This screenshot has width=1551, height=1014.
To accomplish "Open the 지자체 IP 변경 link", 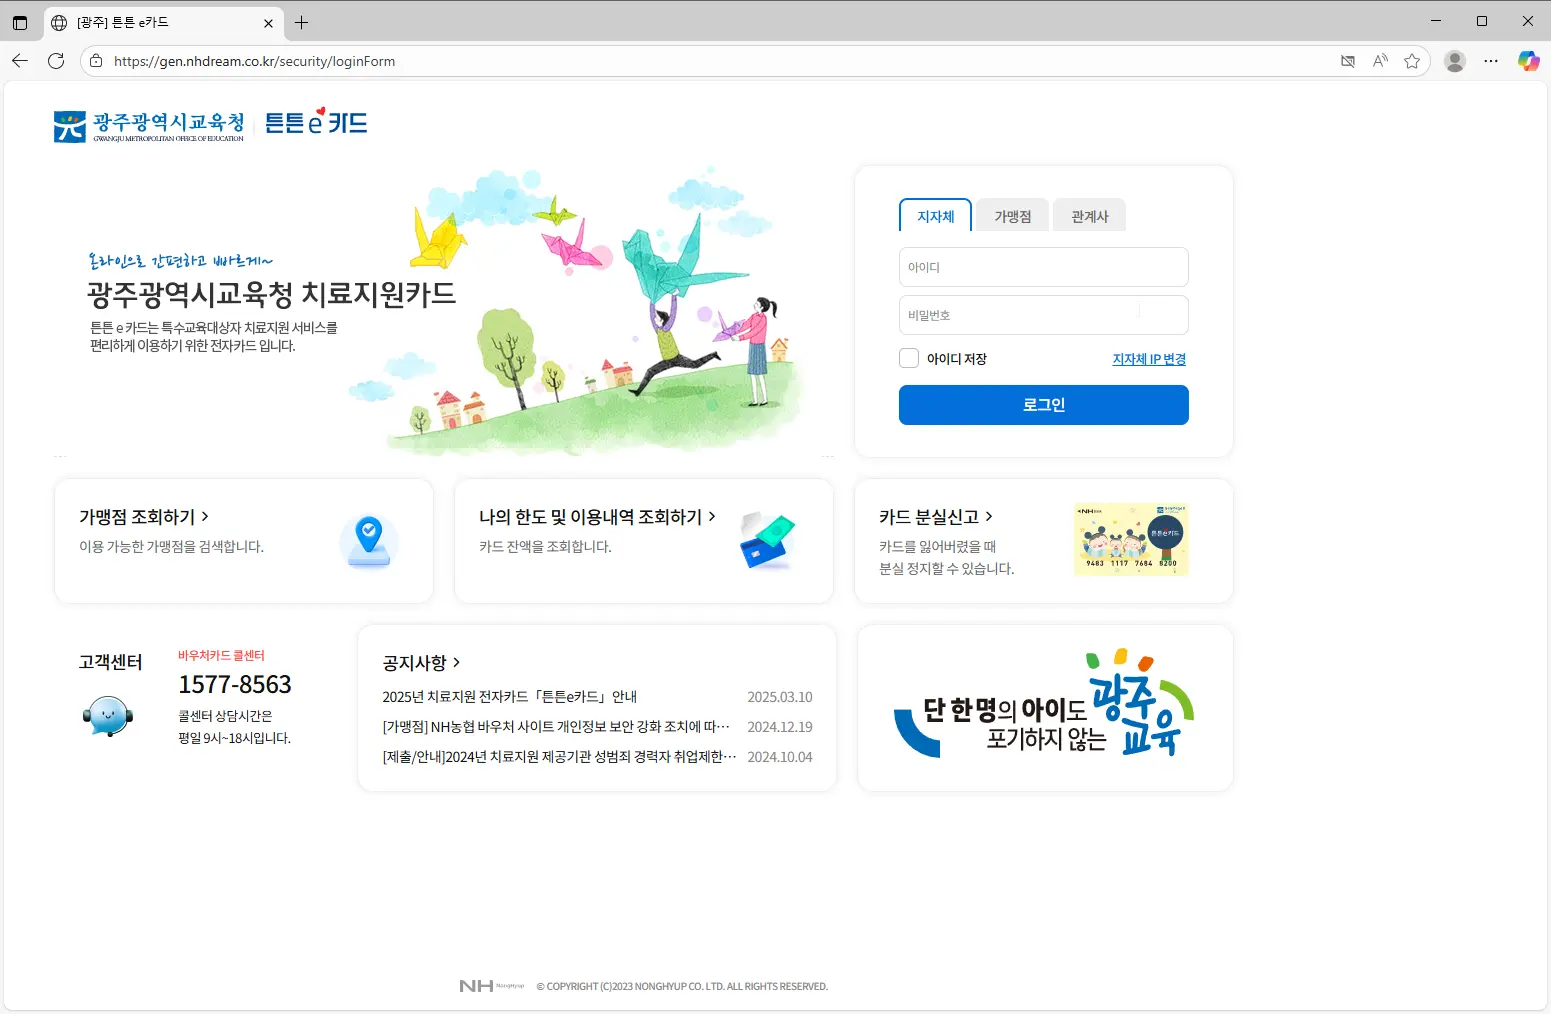I will [x=1149, y=359].
